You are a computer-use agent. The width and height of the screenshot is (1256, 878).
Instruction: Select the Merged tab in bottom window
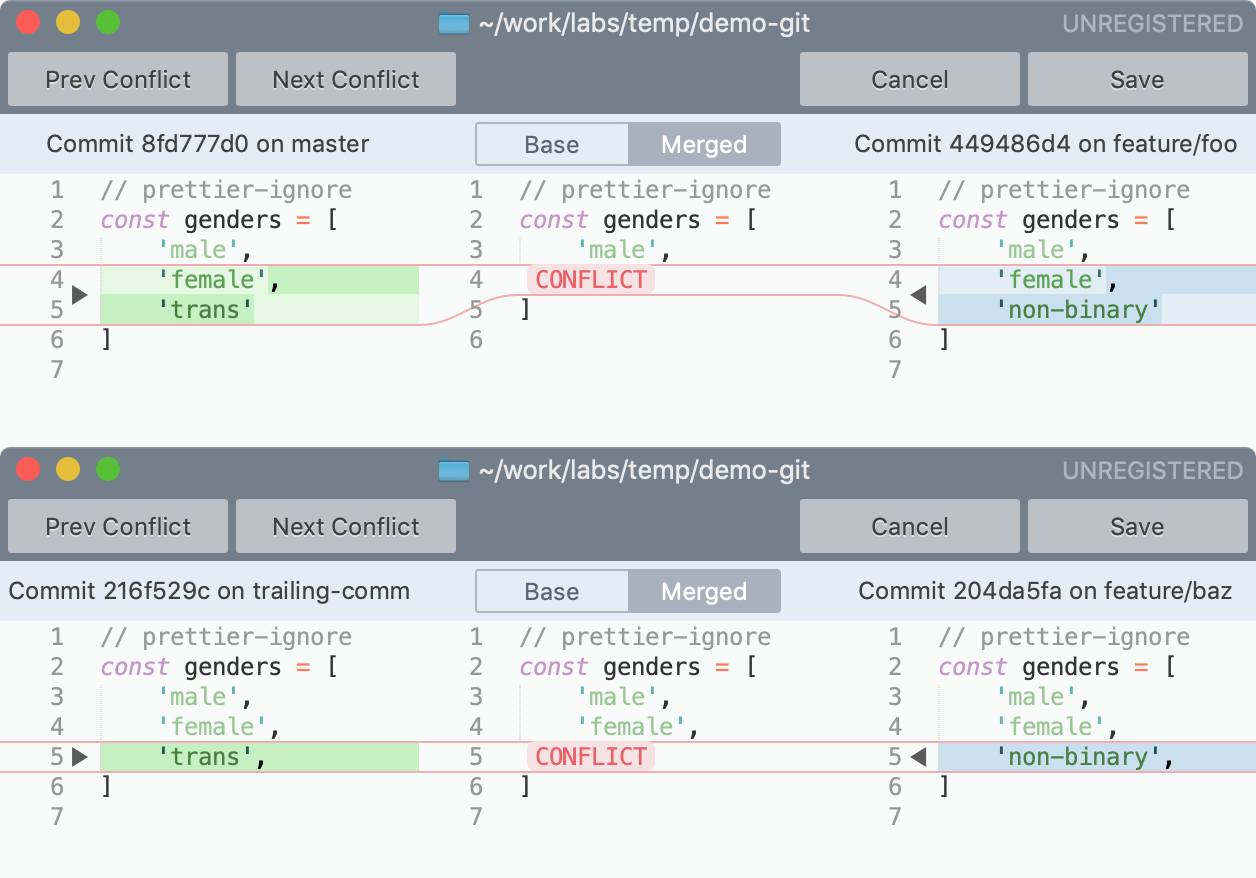(x=704, y=591)
